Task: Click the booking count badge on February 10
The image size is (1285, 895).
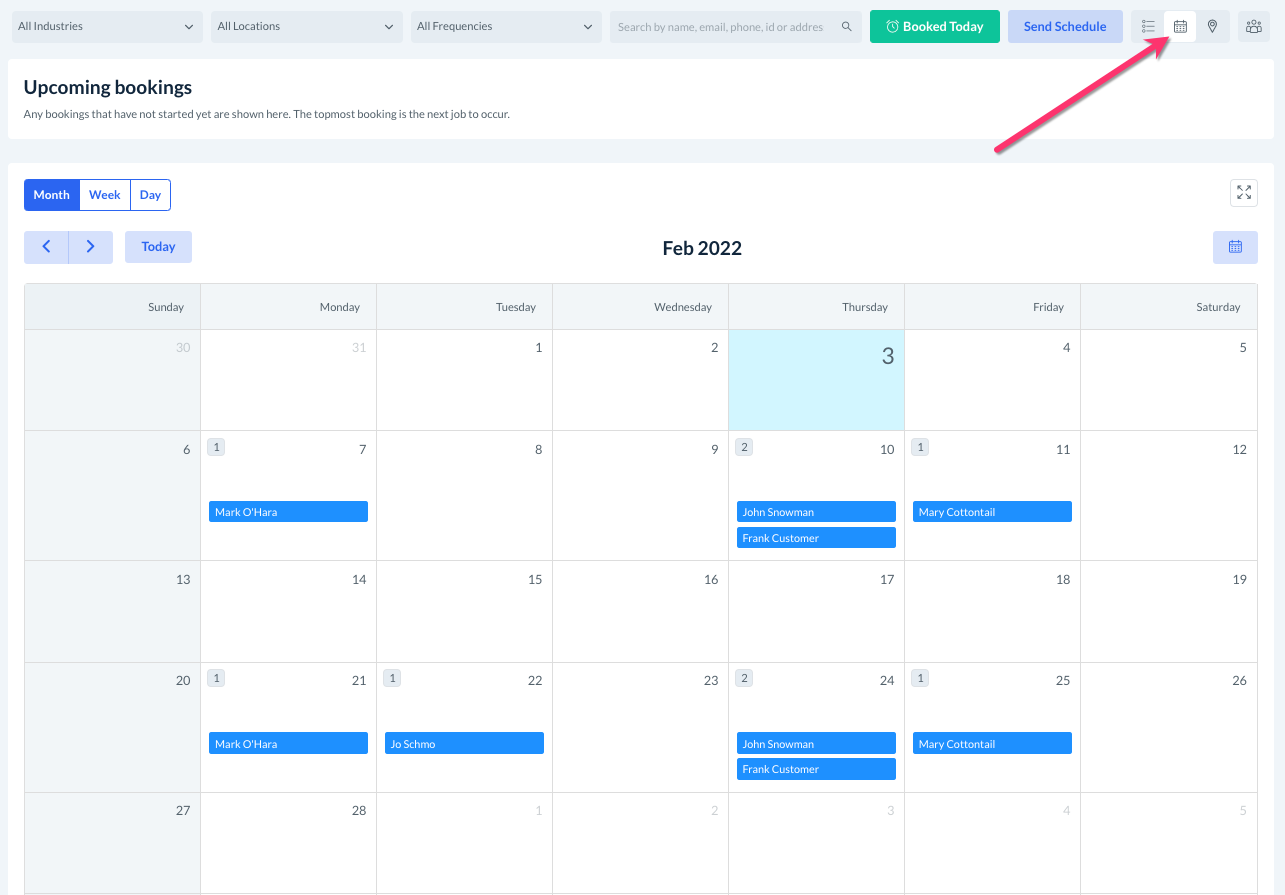Action: 744,447
